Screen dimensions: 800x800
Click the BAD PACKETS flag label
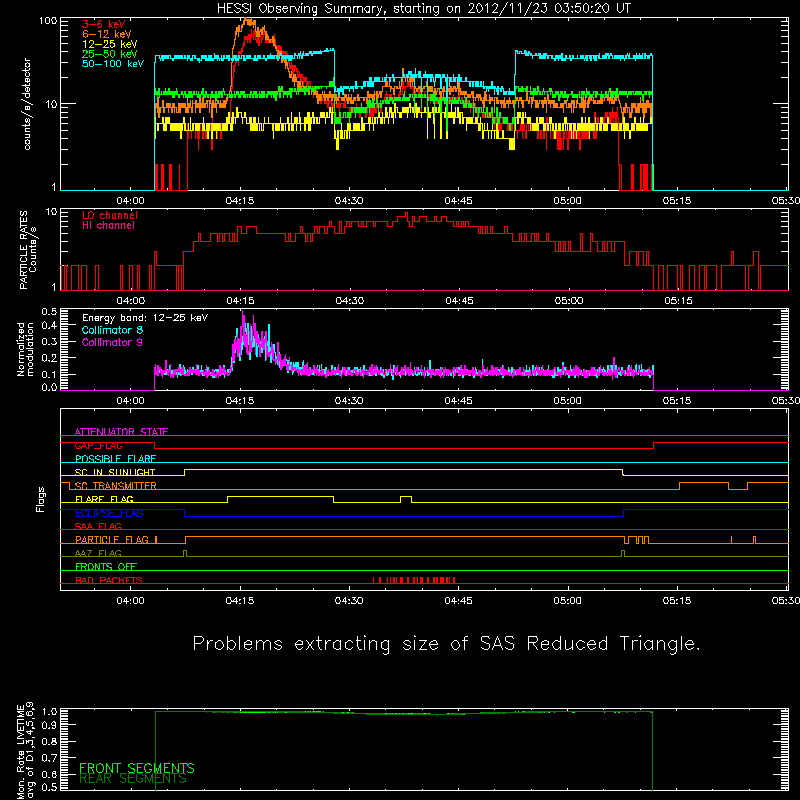tap(109, 580)
